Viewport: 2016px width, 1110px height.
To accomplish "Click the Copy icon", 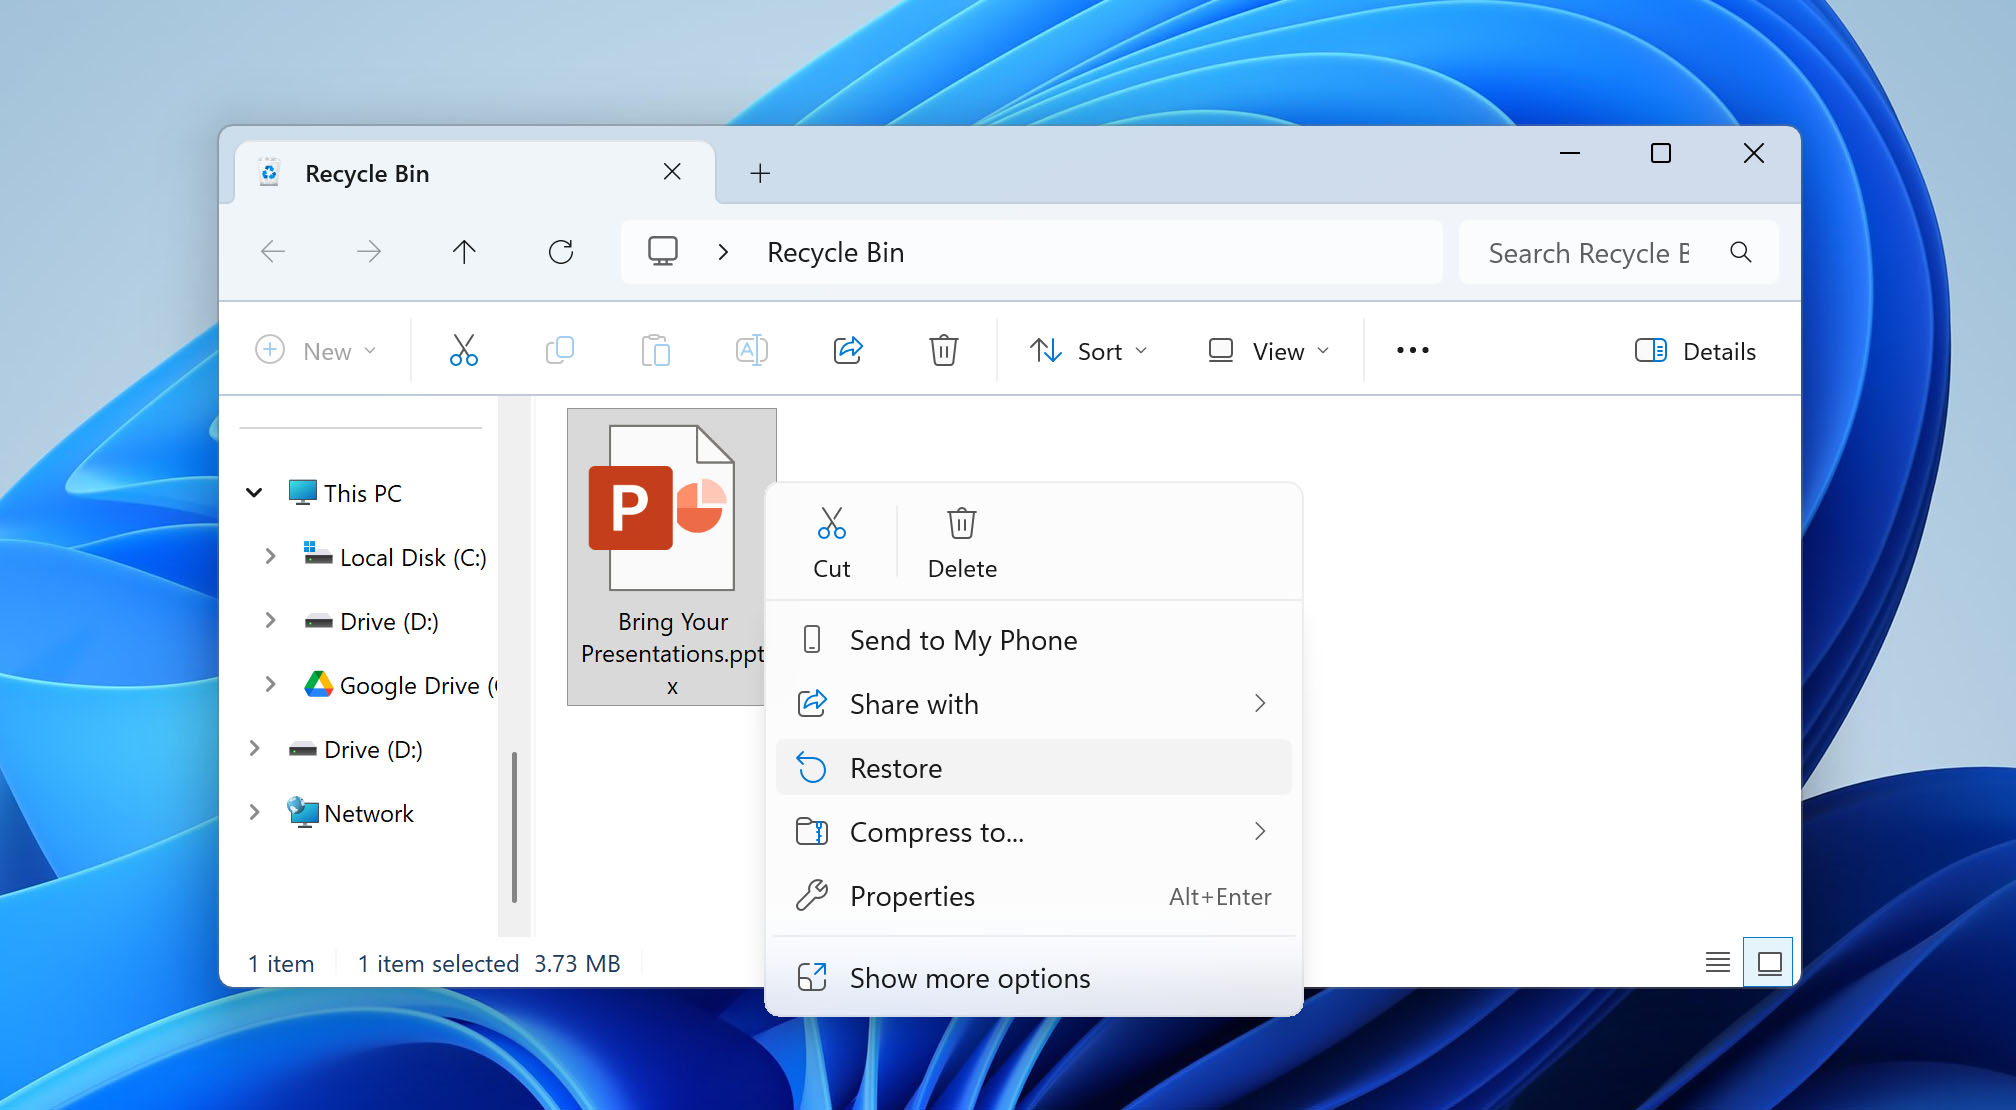I will pyautogui.click(x=559, y=350).
